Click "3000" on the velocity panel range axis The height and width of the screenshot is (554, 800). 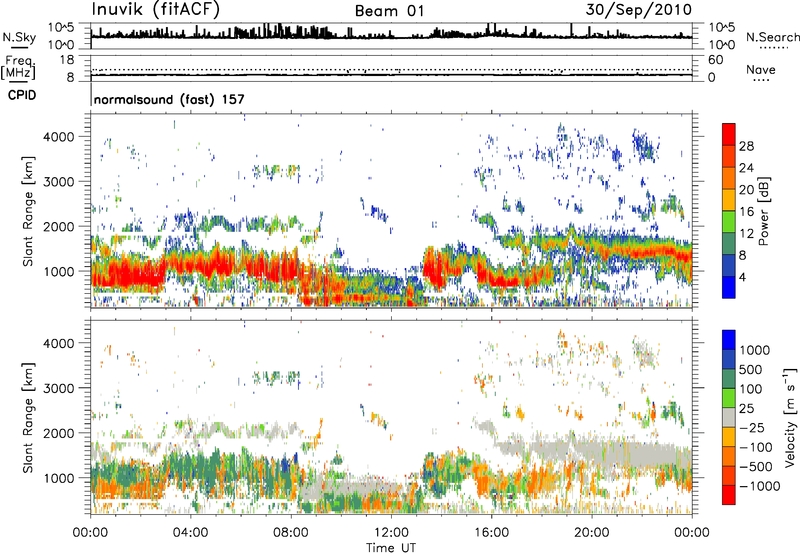58,388
